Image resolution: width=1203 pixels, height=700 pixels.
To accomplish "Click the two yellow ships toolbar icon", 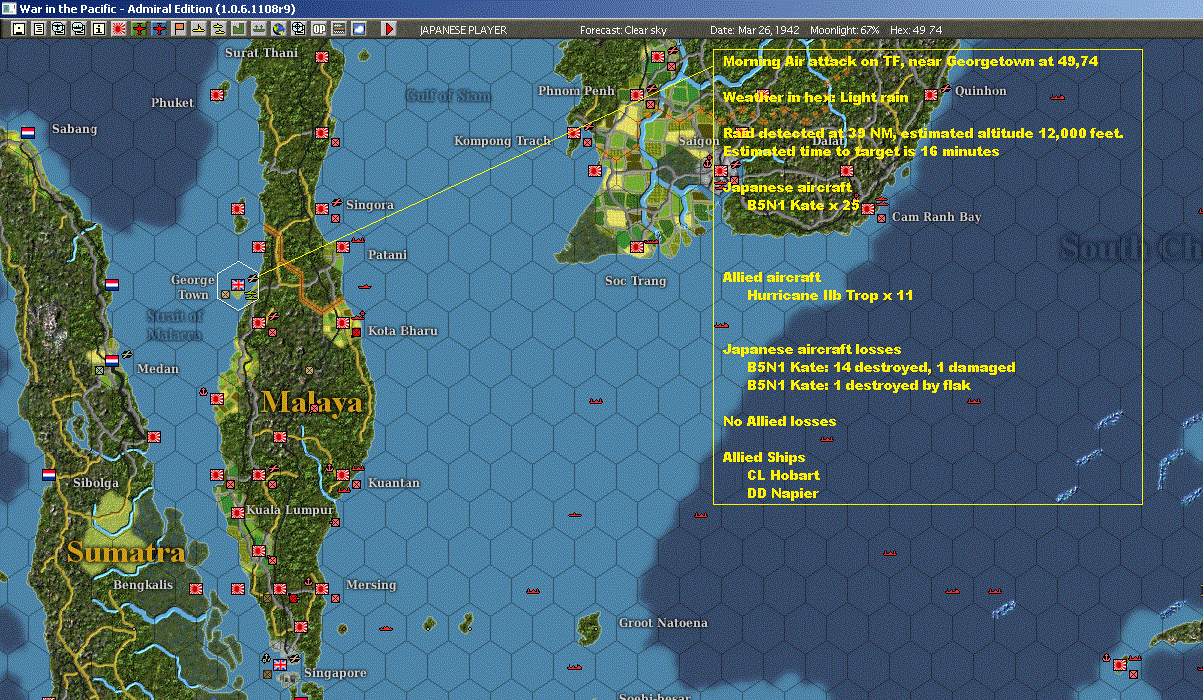I will pos(219,29).
